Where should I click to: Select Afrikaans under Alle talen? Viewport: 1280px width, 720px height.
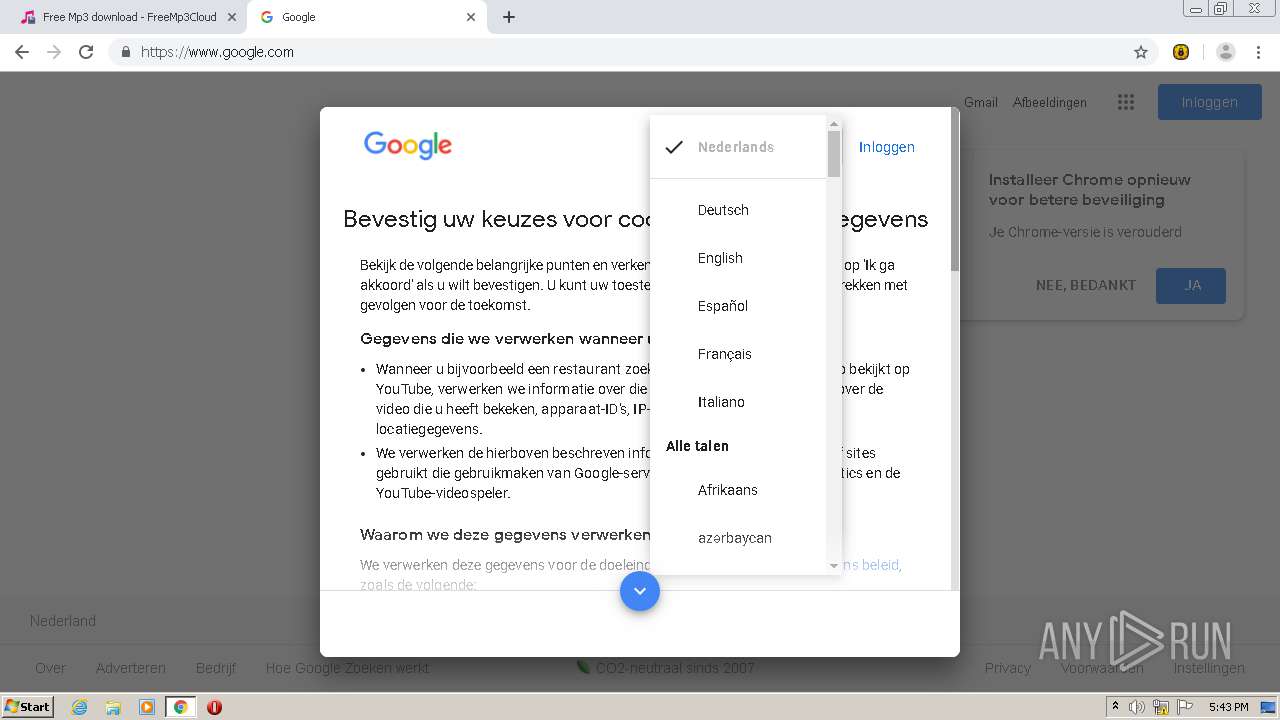click(x=738, y=490)
